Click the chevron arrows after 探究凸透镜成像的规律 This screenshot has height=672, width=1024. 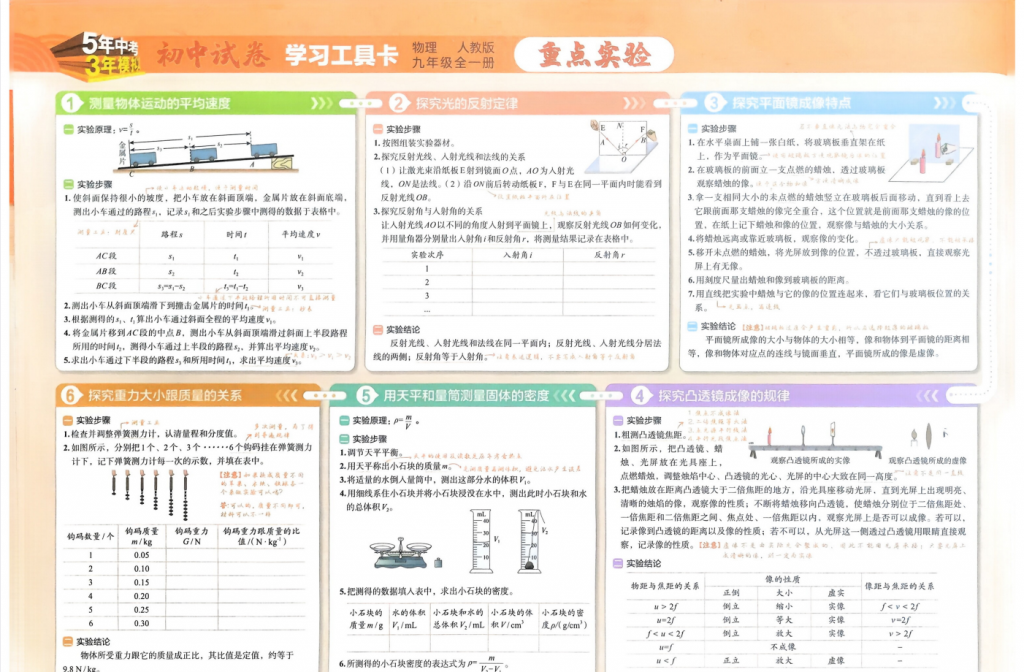coord(927,395)
